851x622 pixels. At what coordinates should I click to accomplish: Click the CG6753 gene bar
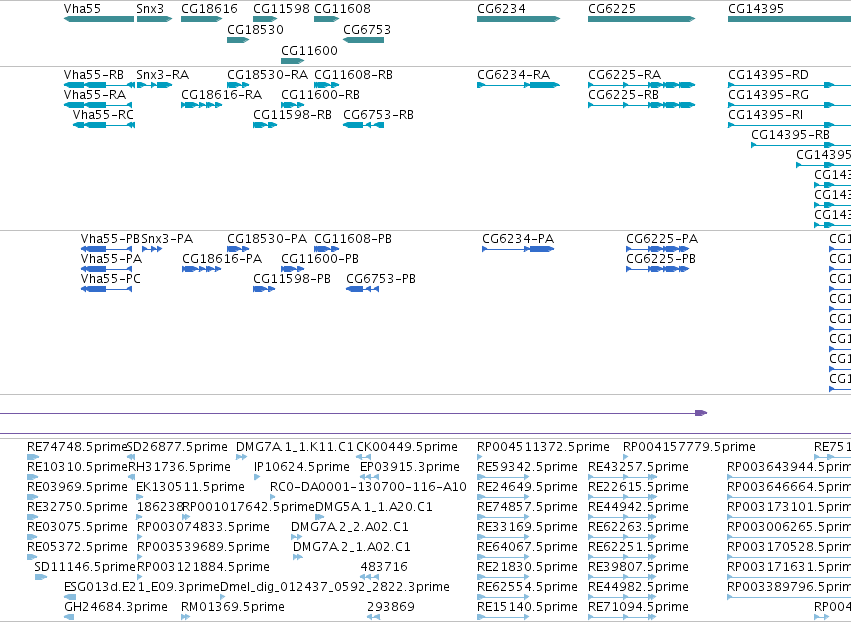pos(364,40)
